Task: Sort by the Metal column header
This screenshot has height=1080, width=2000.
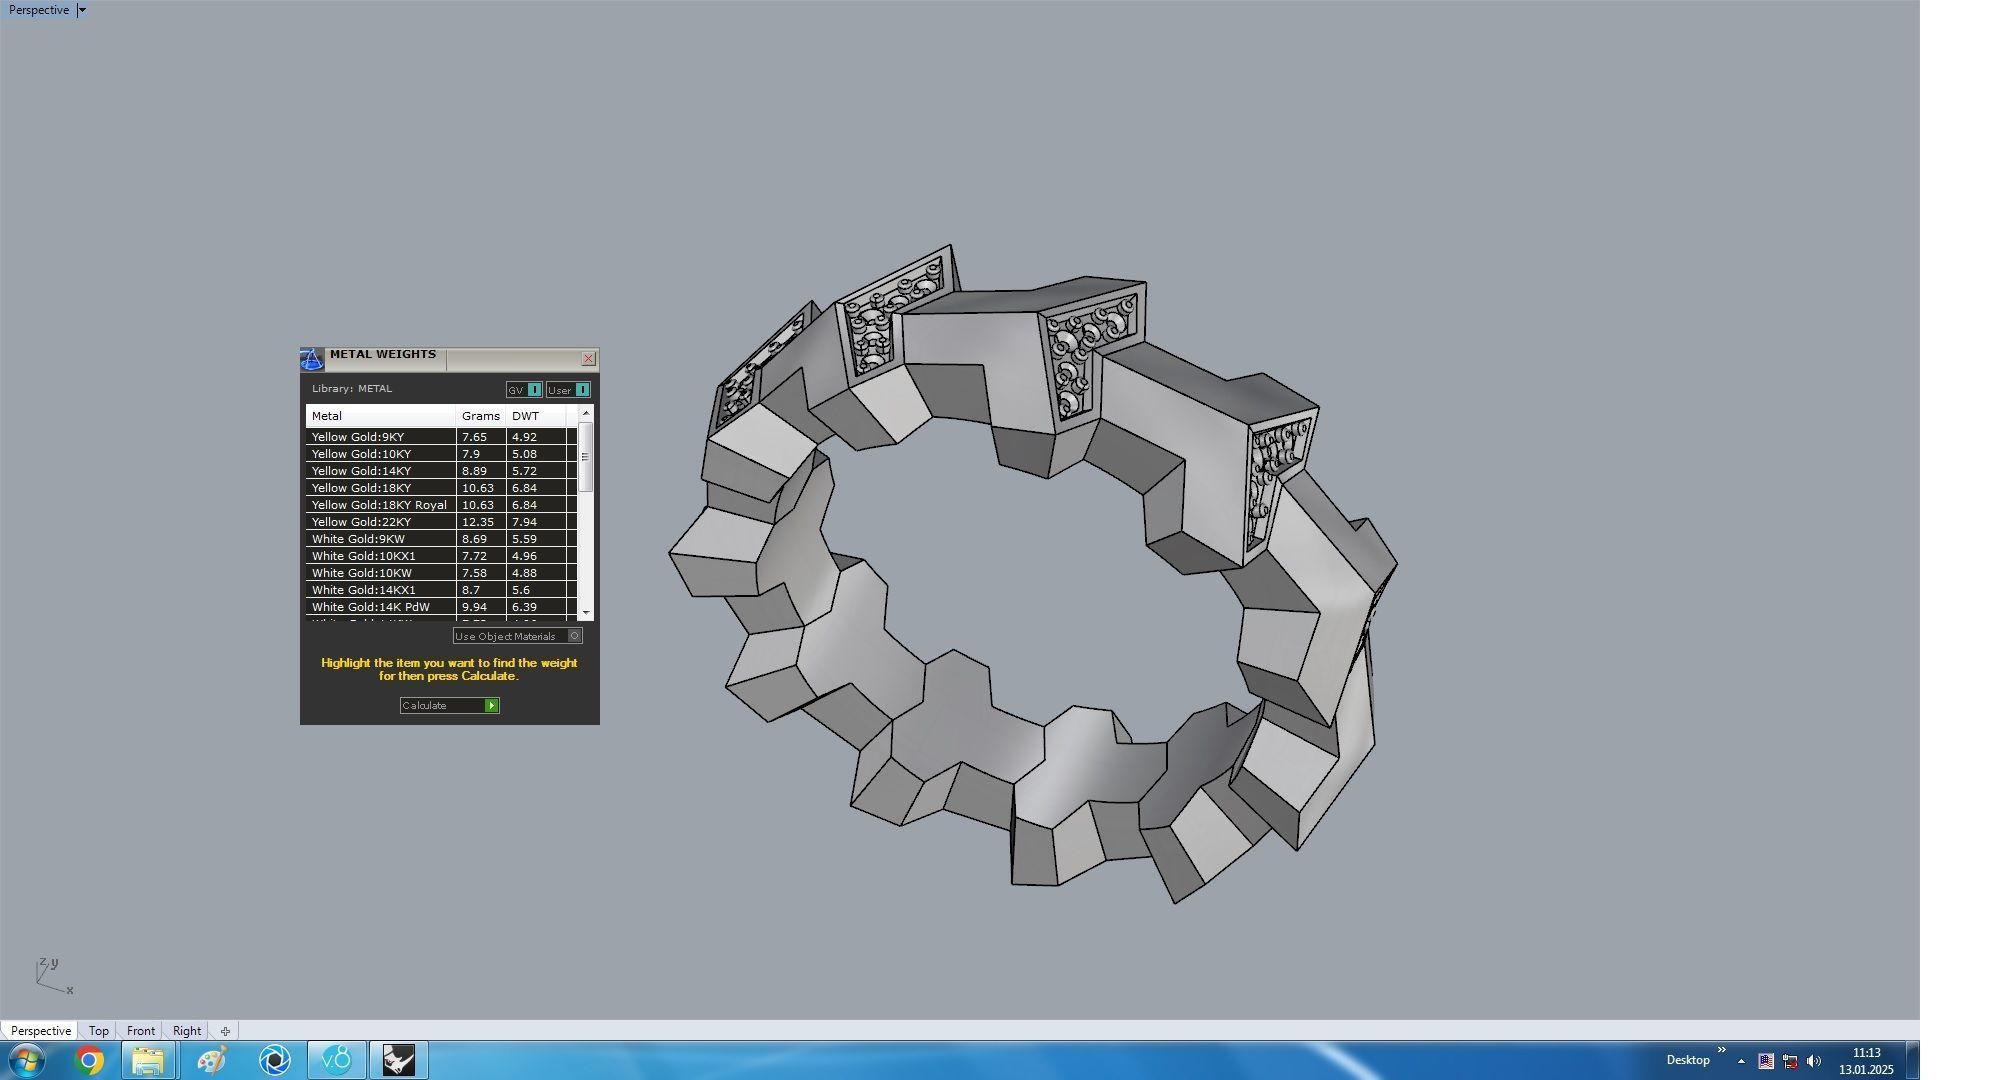Action: coord(380,416)
